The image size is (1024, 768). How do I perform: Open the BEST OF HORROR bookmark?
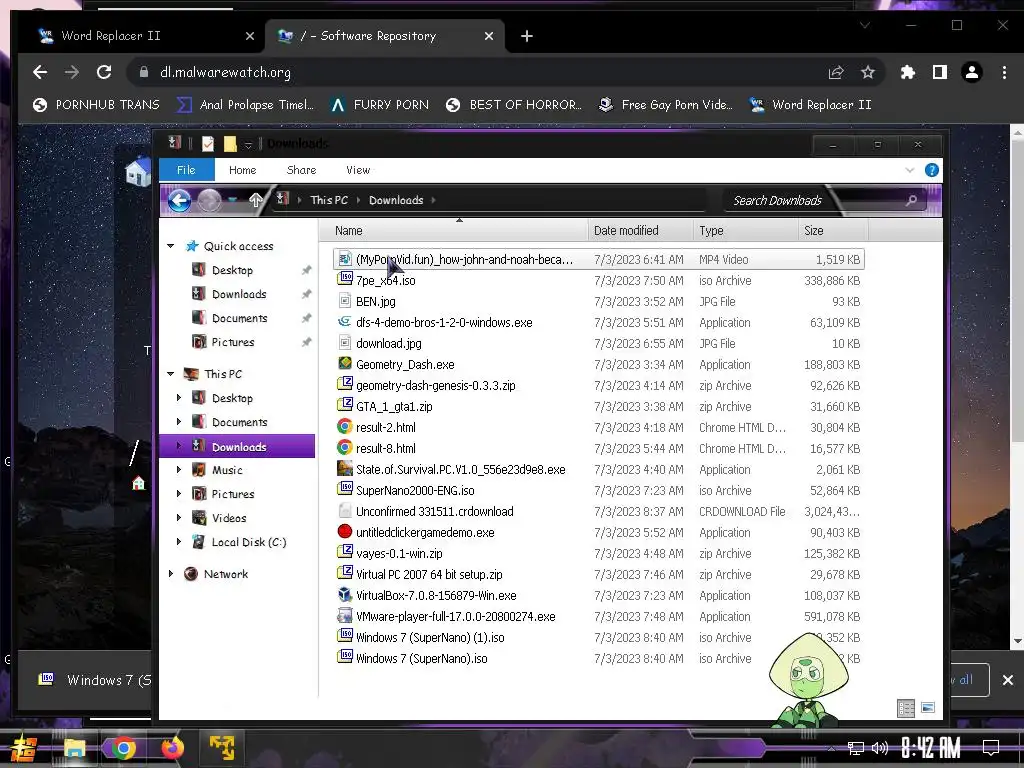(x=513, y=104)
